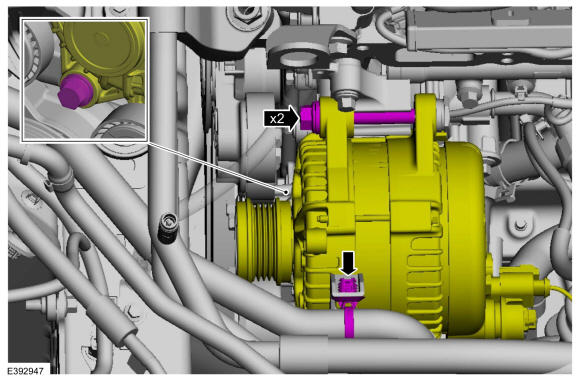Click the magenta bolt in inset view
Image resolution: width=580 pixels, height=381 pixels.
[76, 91]
